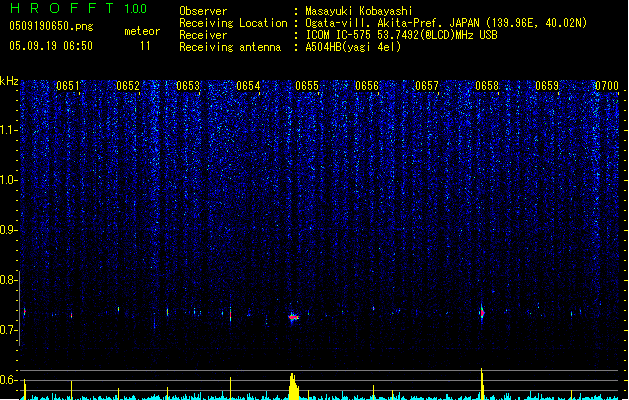This screenshot has width=629, height=400.
Task: Click the 0654 time marker
Action: coord(248,86)
